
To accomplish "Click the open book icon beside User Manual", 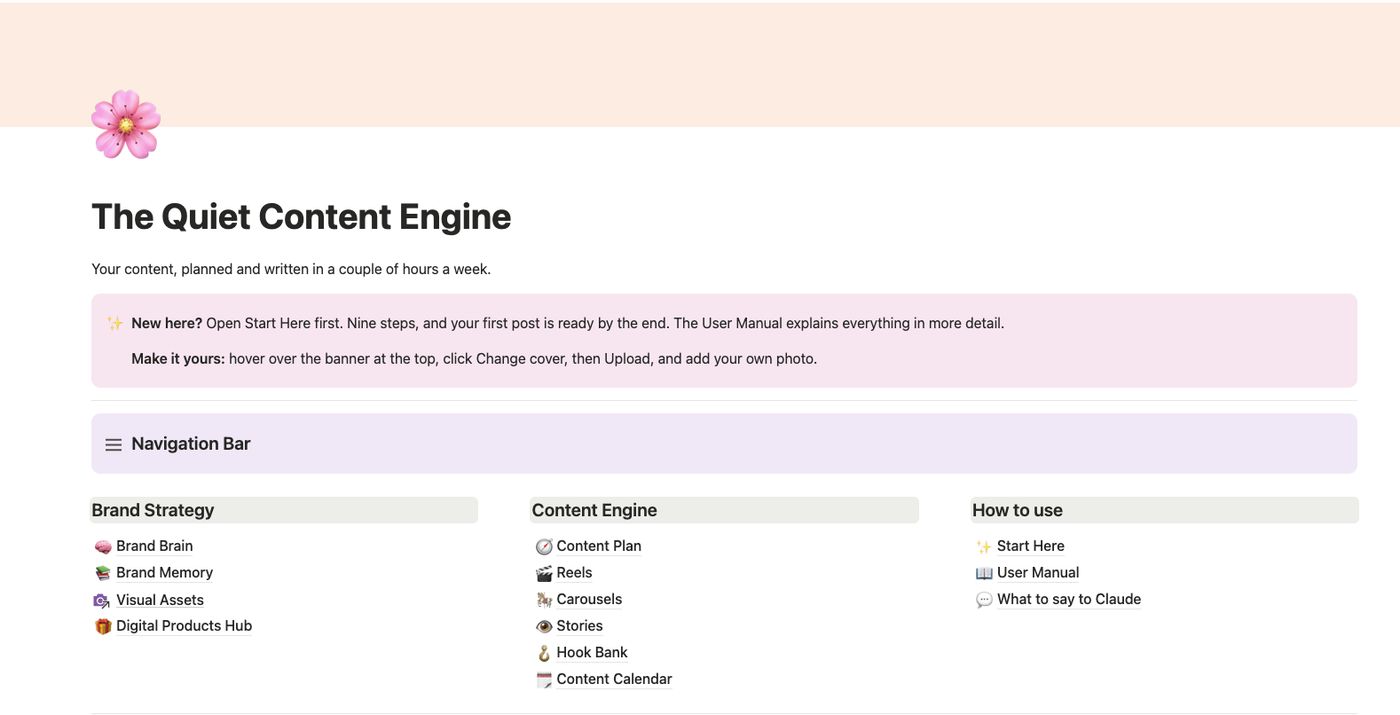I will [984, 573].
